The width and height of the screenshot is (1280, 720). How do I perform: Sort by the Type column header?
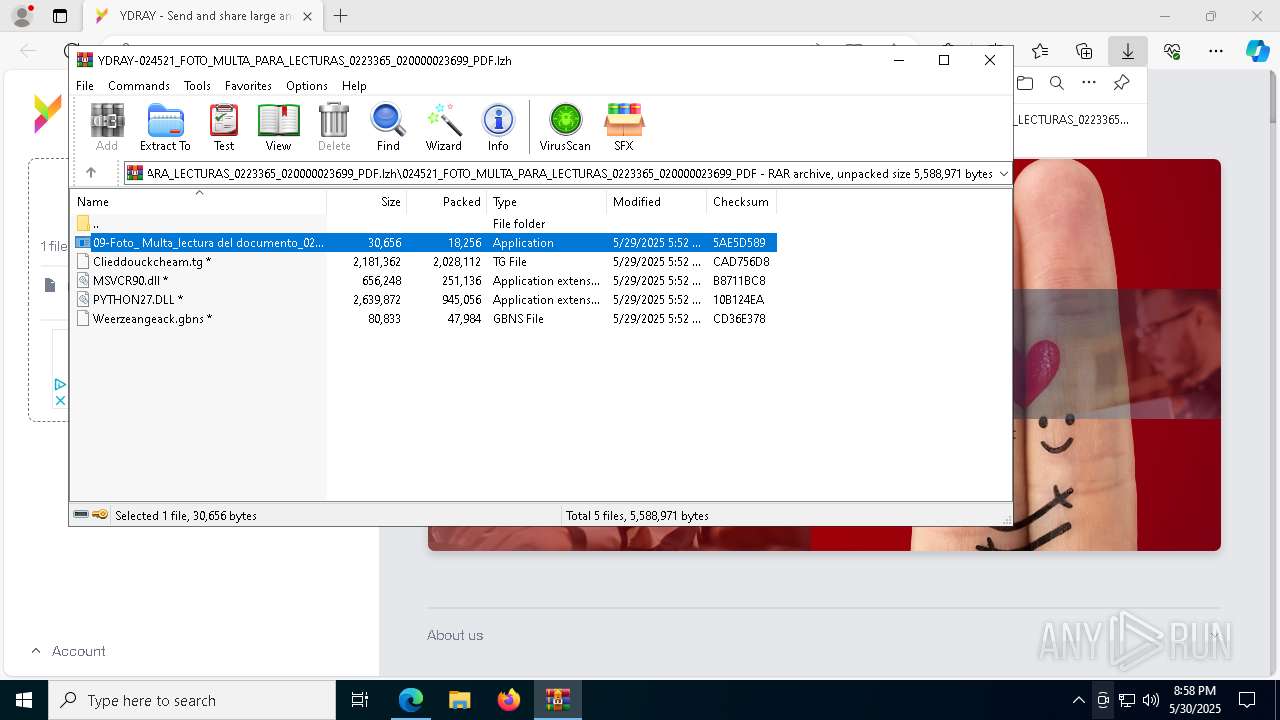pos(547,202)
